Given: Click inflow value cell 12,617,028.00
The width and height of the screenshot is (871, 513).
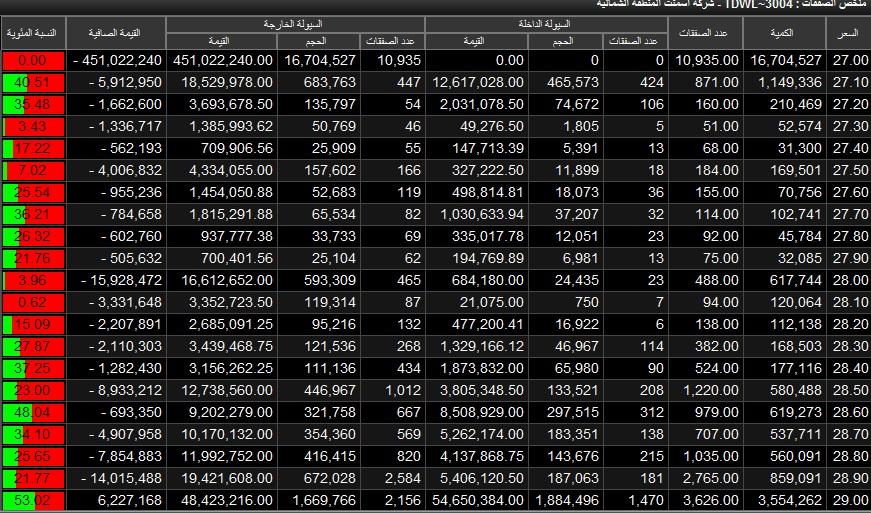Looking at the screenshot, I should point(477,82).
